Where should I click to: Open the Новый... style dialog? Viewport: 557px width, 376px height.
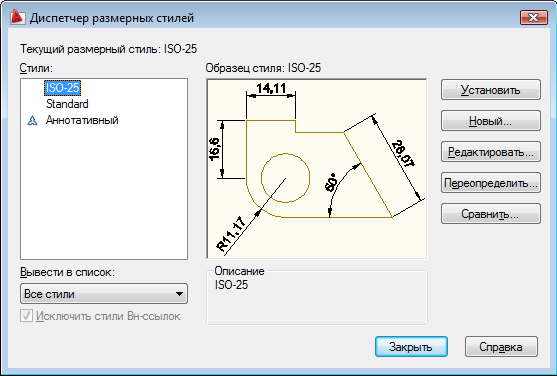coord(491,121)
